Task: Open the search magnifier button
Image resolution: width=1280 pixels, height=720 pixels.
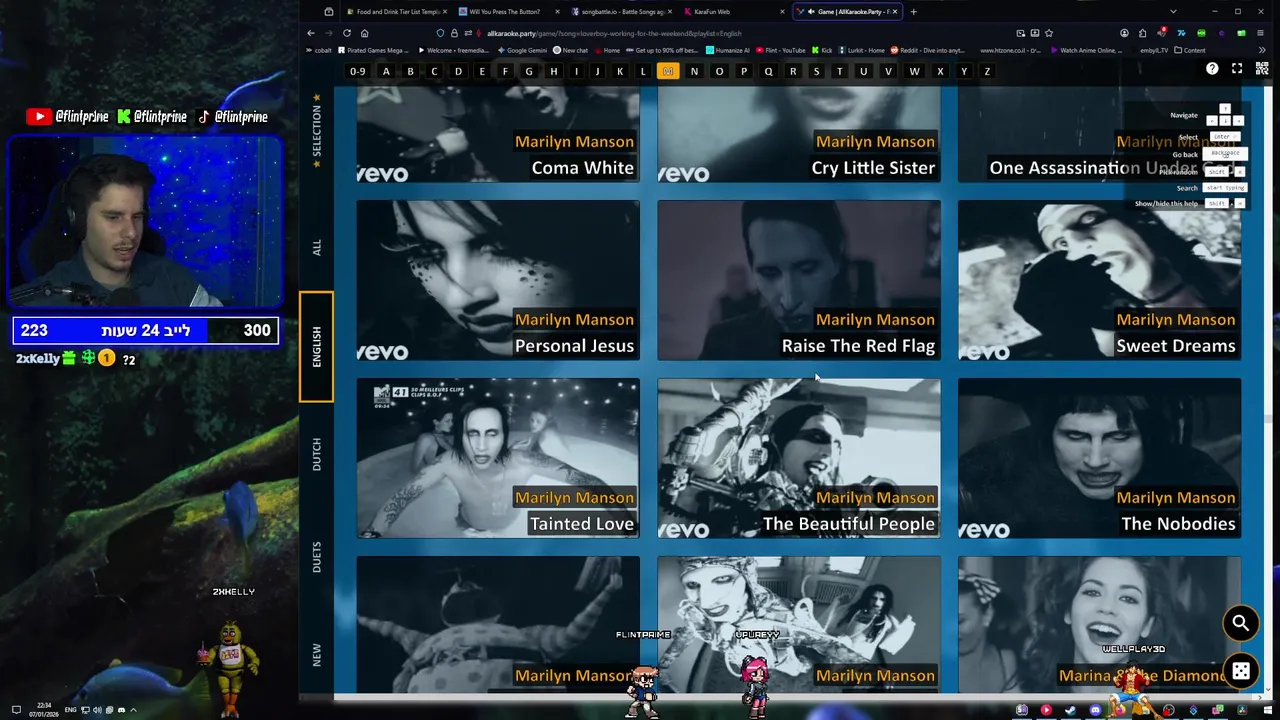Action: (1240, 623)
